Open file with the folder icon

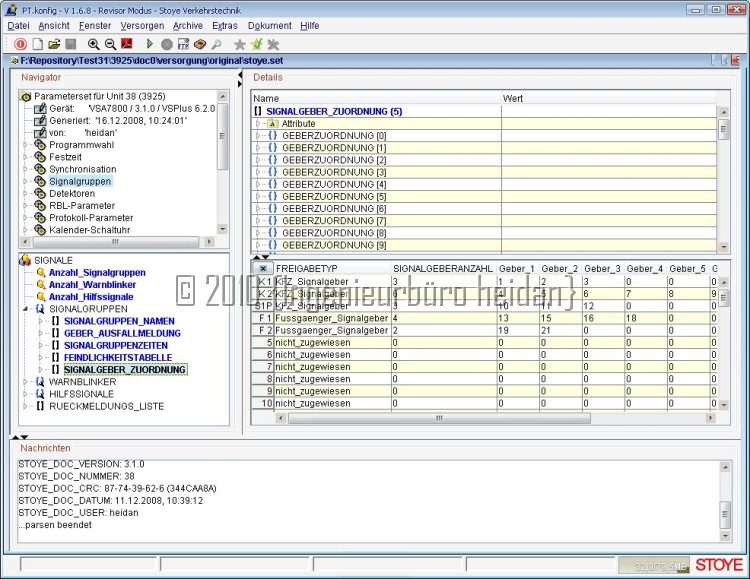[54, 44]
